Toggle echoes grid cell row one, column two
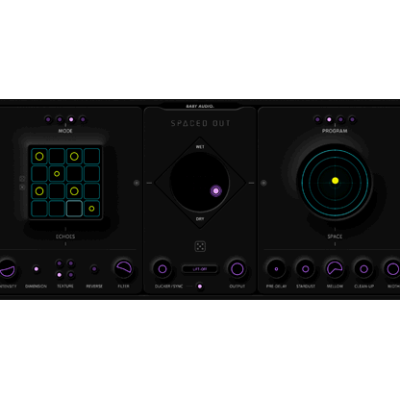Image resolution: width=400 pixels, height=400 pixels. coord(57,156)
